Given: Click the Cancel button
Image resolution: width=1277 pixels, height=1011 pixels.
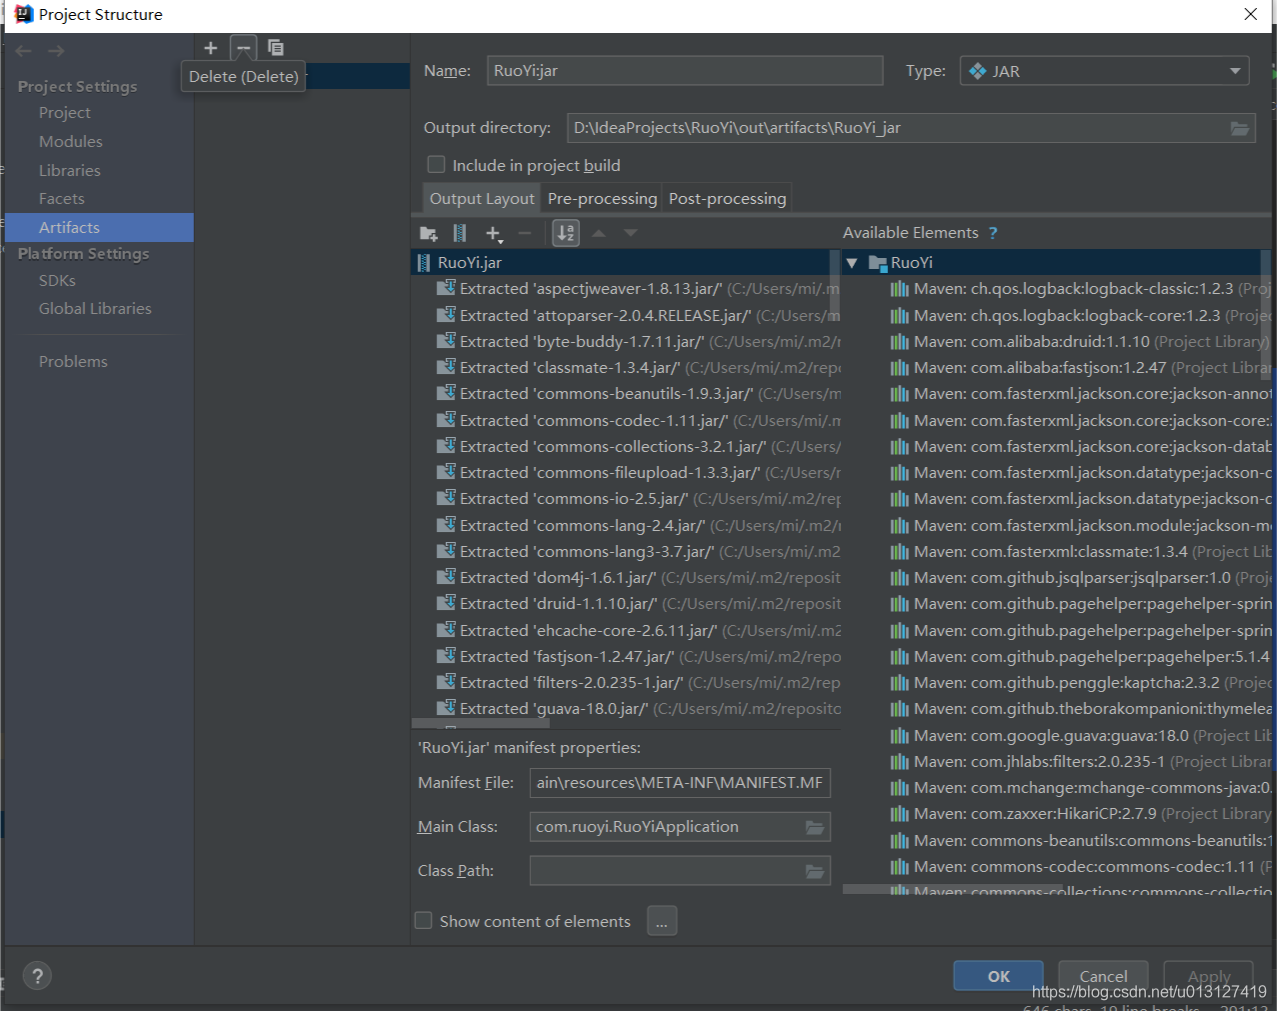Looking at the screenshot, I should (x=1103, y=976).
